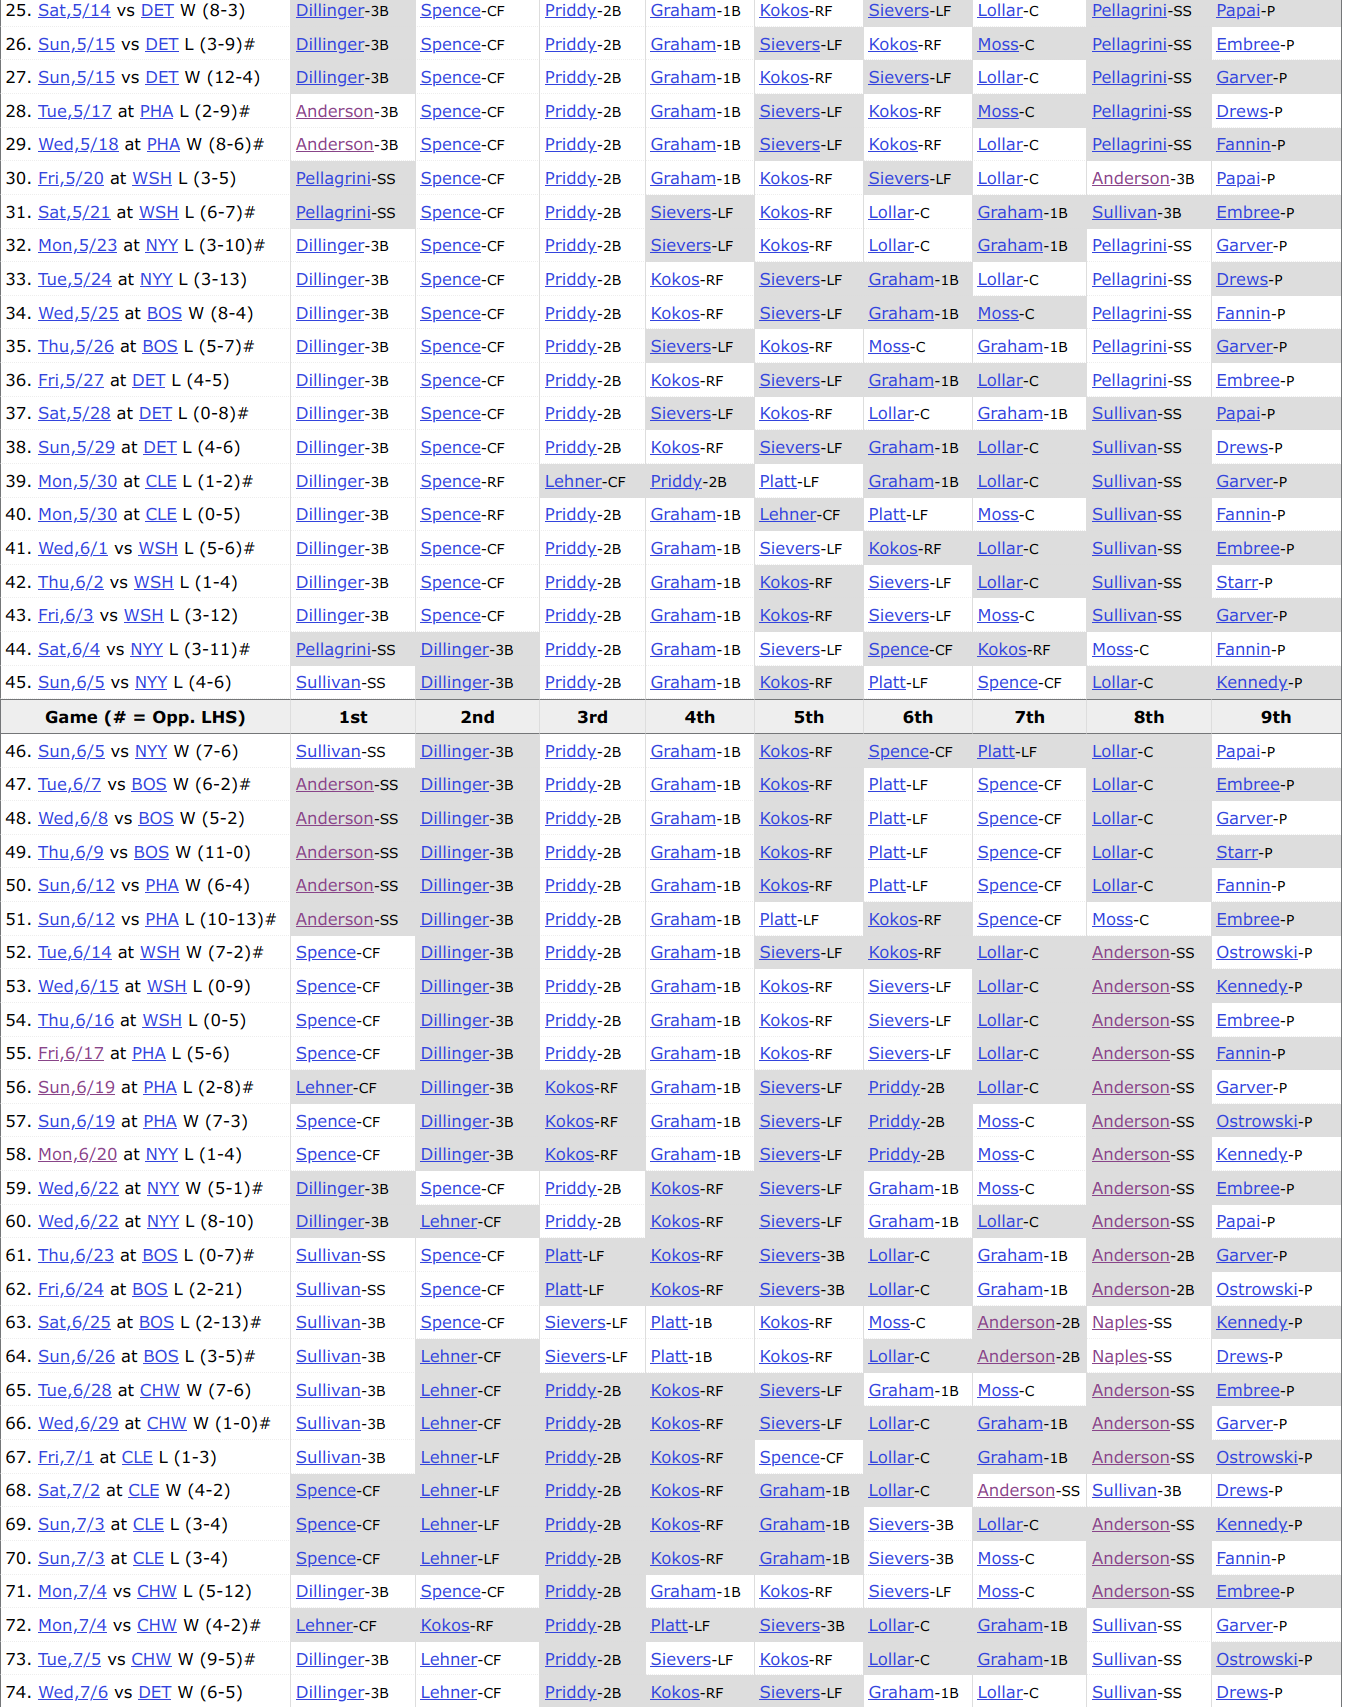Open pitcher Kennedy in game 45
1345x1707 pixels.
click(1252, 683)
